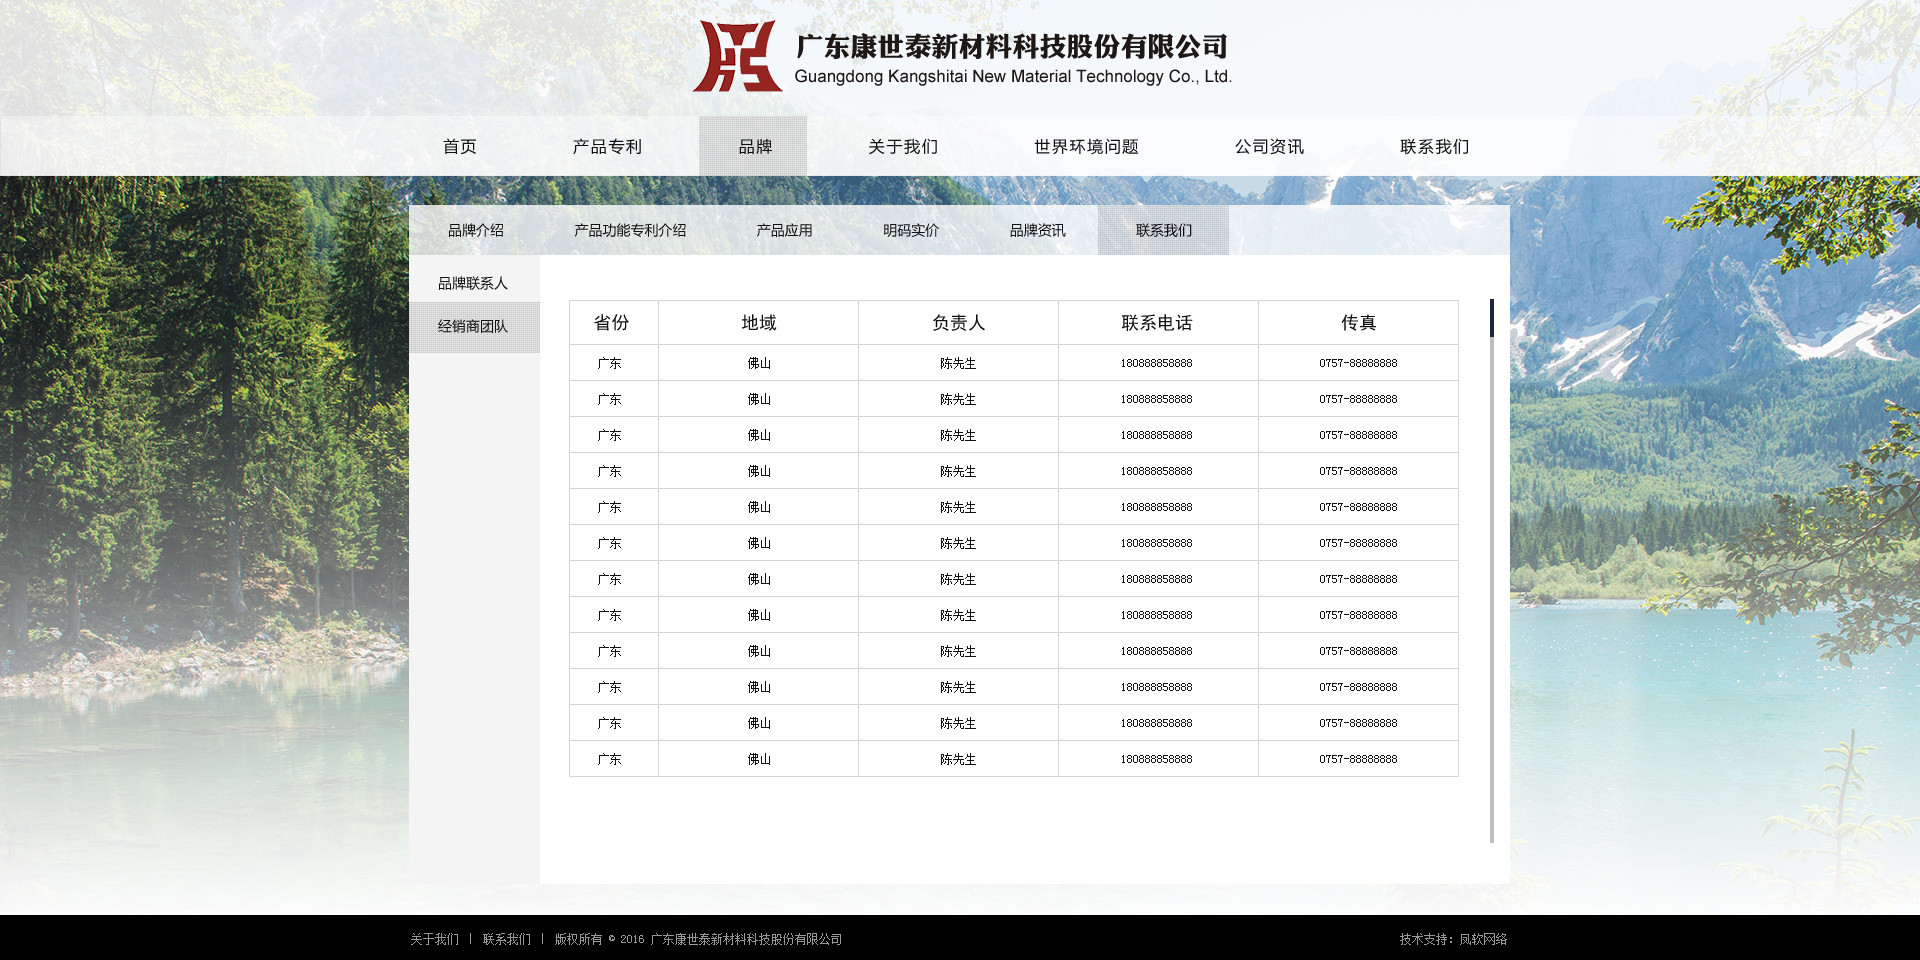Switch to the 品牌介绍 sub-tab
1920x960 pixels.
pyautogui.click(x=476, y=231)
